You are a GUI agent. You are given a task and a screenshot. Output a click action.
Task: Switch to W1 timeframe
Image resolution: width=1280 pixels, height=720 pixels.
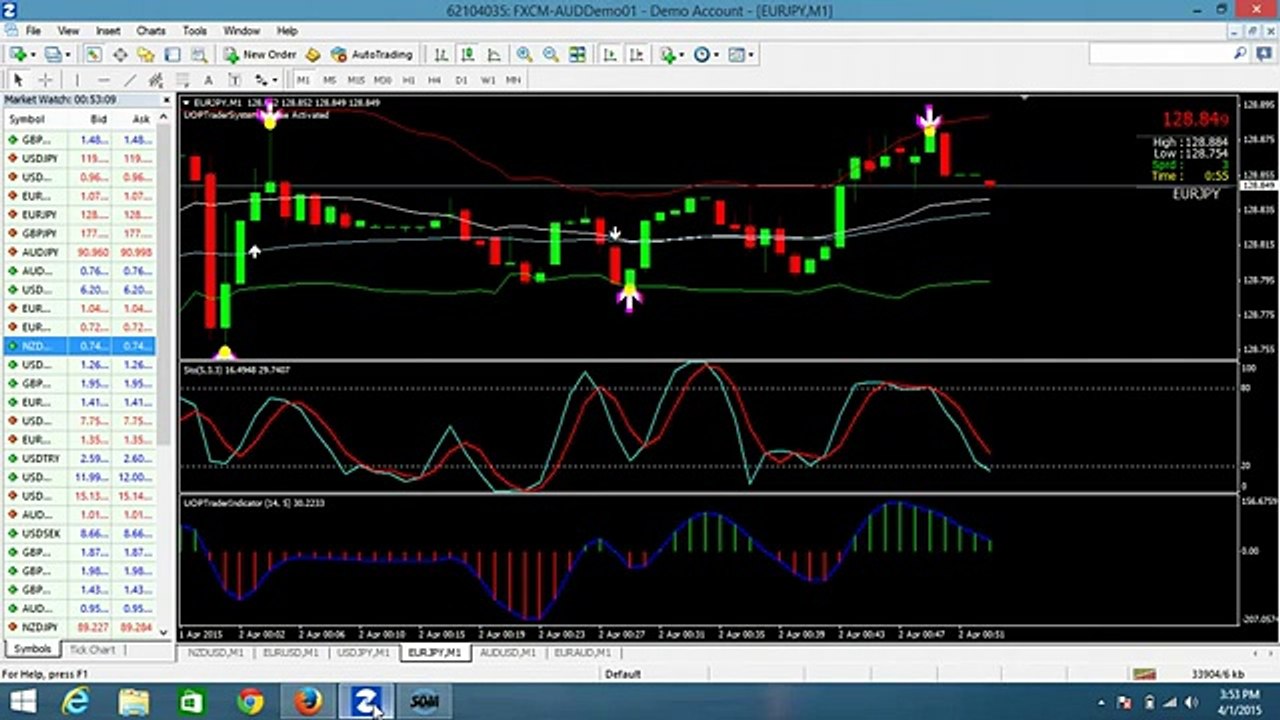[x=487, y=79]
